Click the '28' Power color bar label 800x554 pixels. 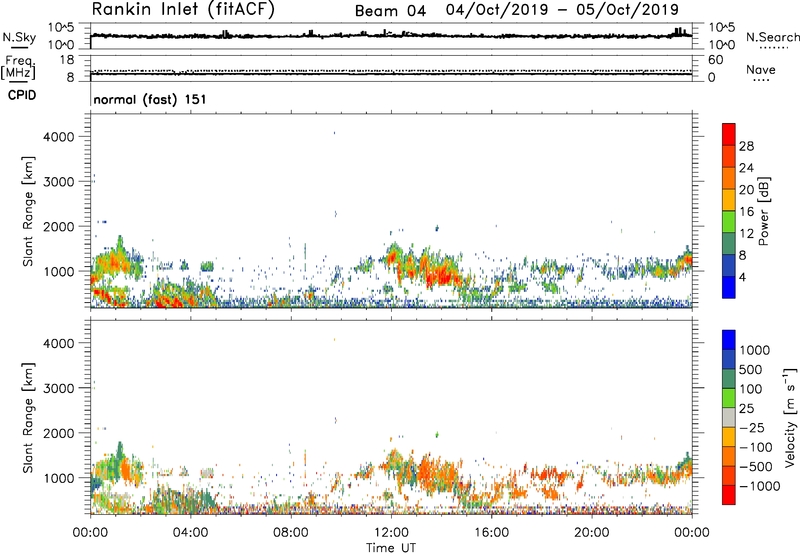pyautogui.click(x=746, y=146)
